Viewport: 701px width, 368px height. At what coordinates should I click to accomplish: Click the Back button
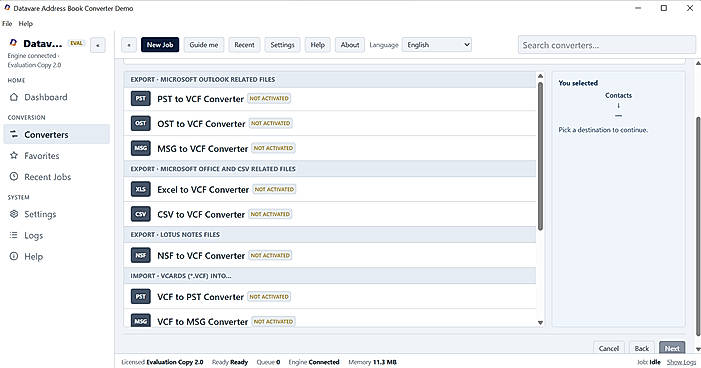pos(642,348)
